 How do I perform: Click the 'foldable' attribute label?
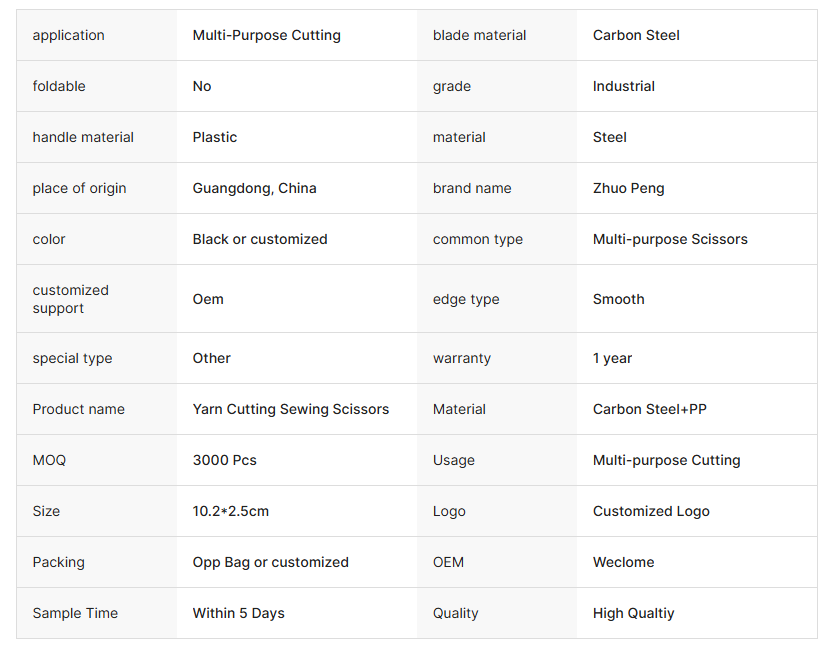59,86
